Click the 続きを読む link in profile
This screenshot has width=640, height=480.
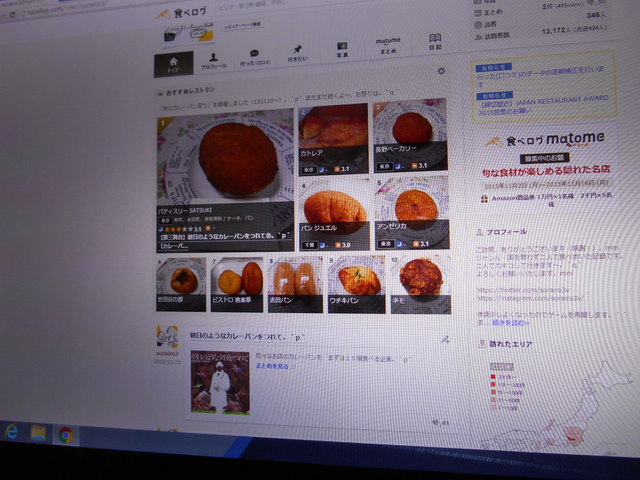502,322
